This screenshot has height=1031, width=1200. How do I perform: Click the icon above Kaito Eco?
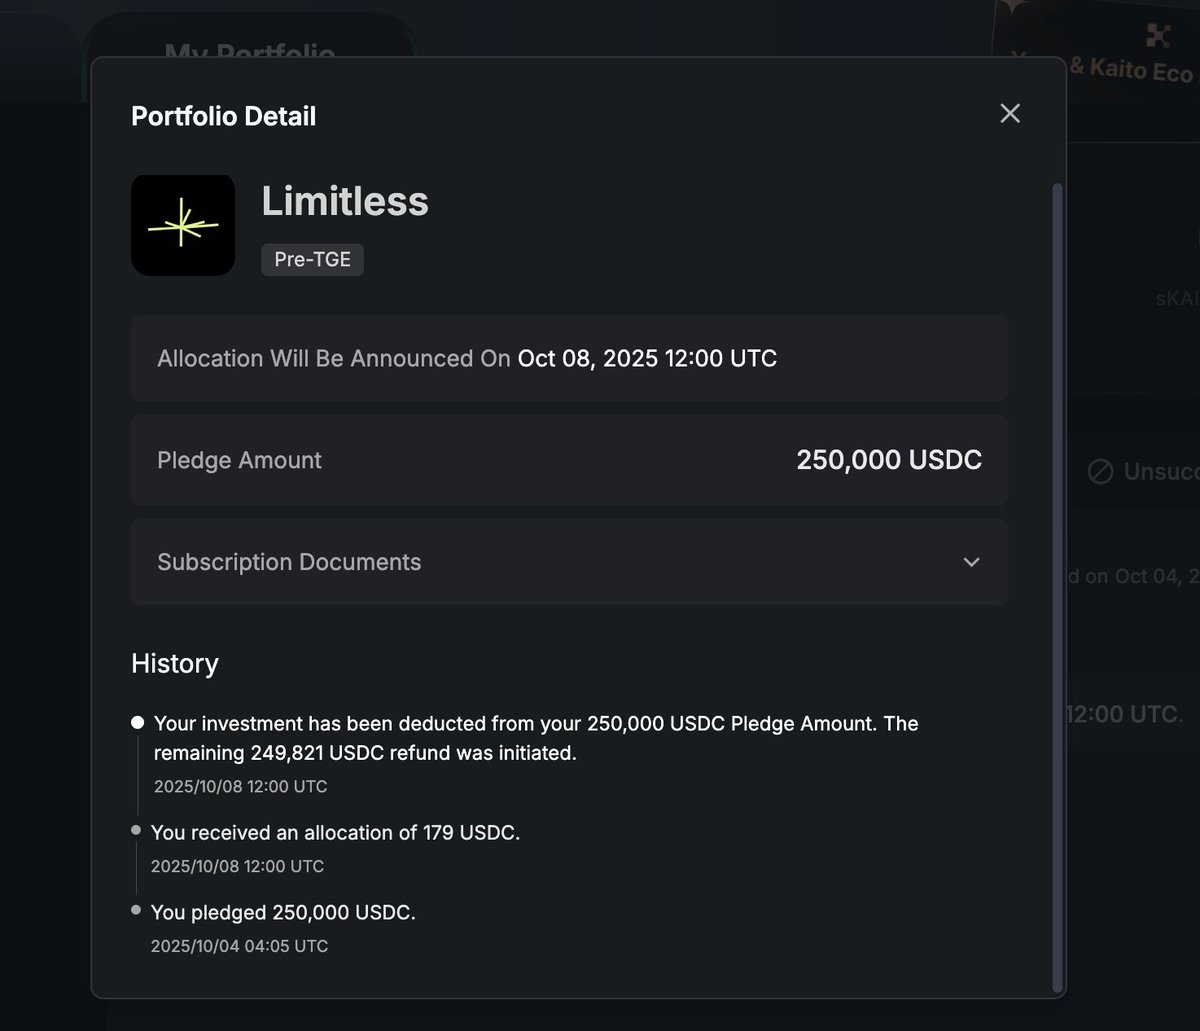point(1157,37)
